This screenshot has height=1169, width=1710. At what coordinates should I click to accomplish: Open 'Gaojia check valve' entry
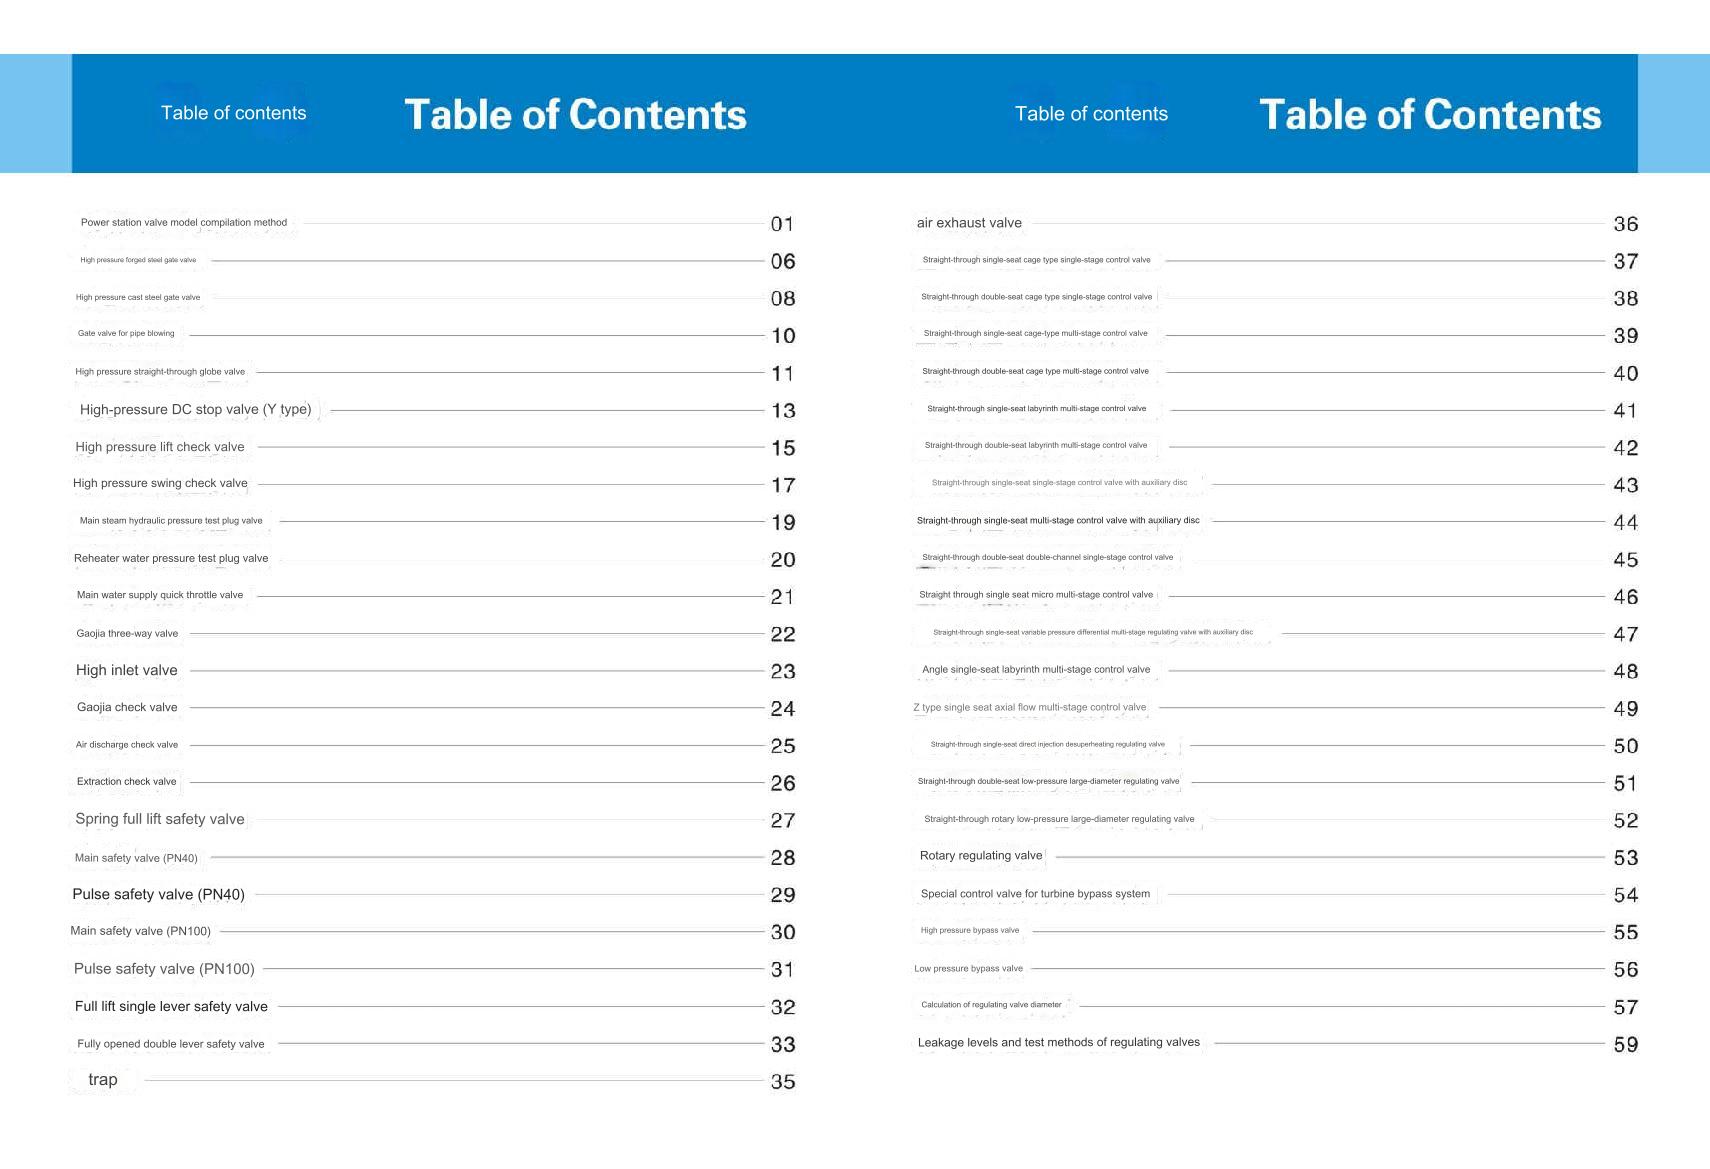[127, 708]
